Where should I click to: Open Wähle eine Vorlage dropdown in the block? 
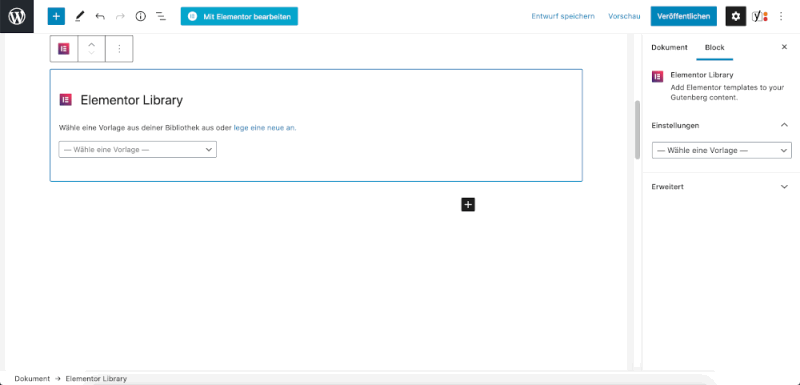pos(138,149)
